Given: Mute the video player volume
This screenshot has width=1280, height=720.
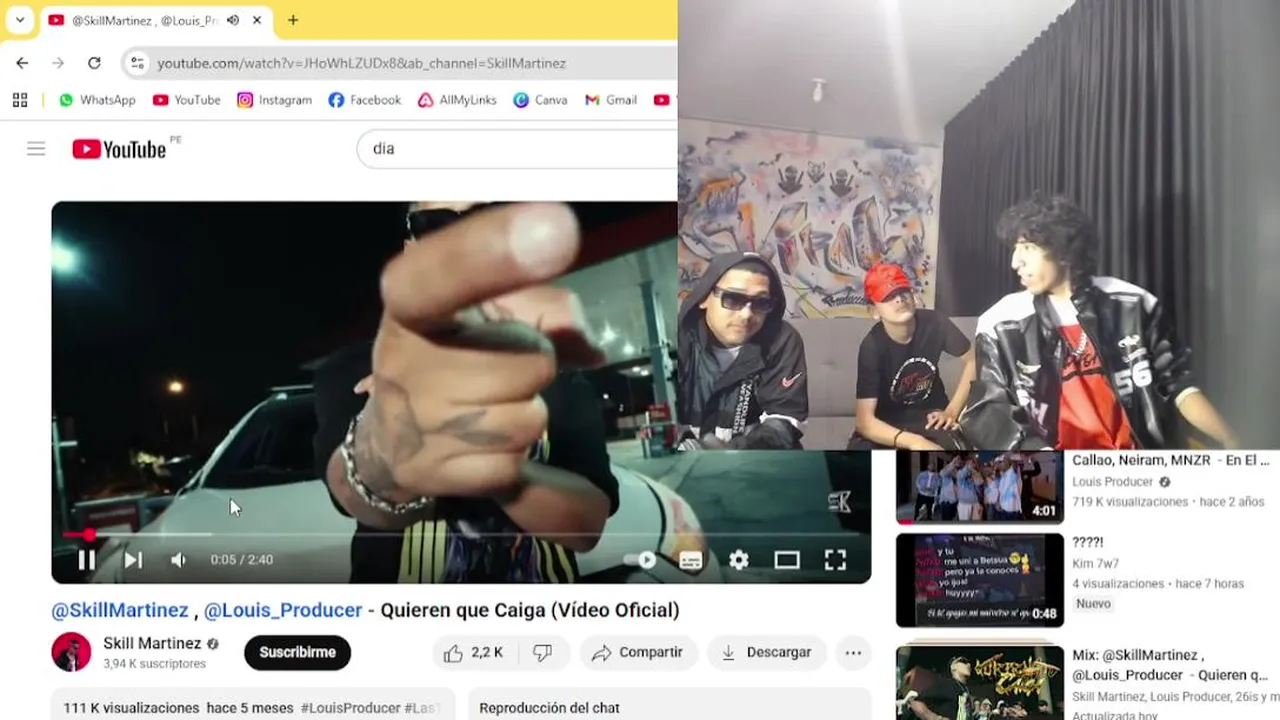Looking at the screenshot, I should click(x=178, y=560).
